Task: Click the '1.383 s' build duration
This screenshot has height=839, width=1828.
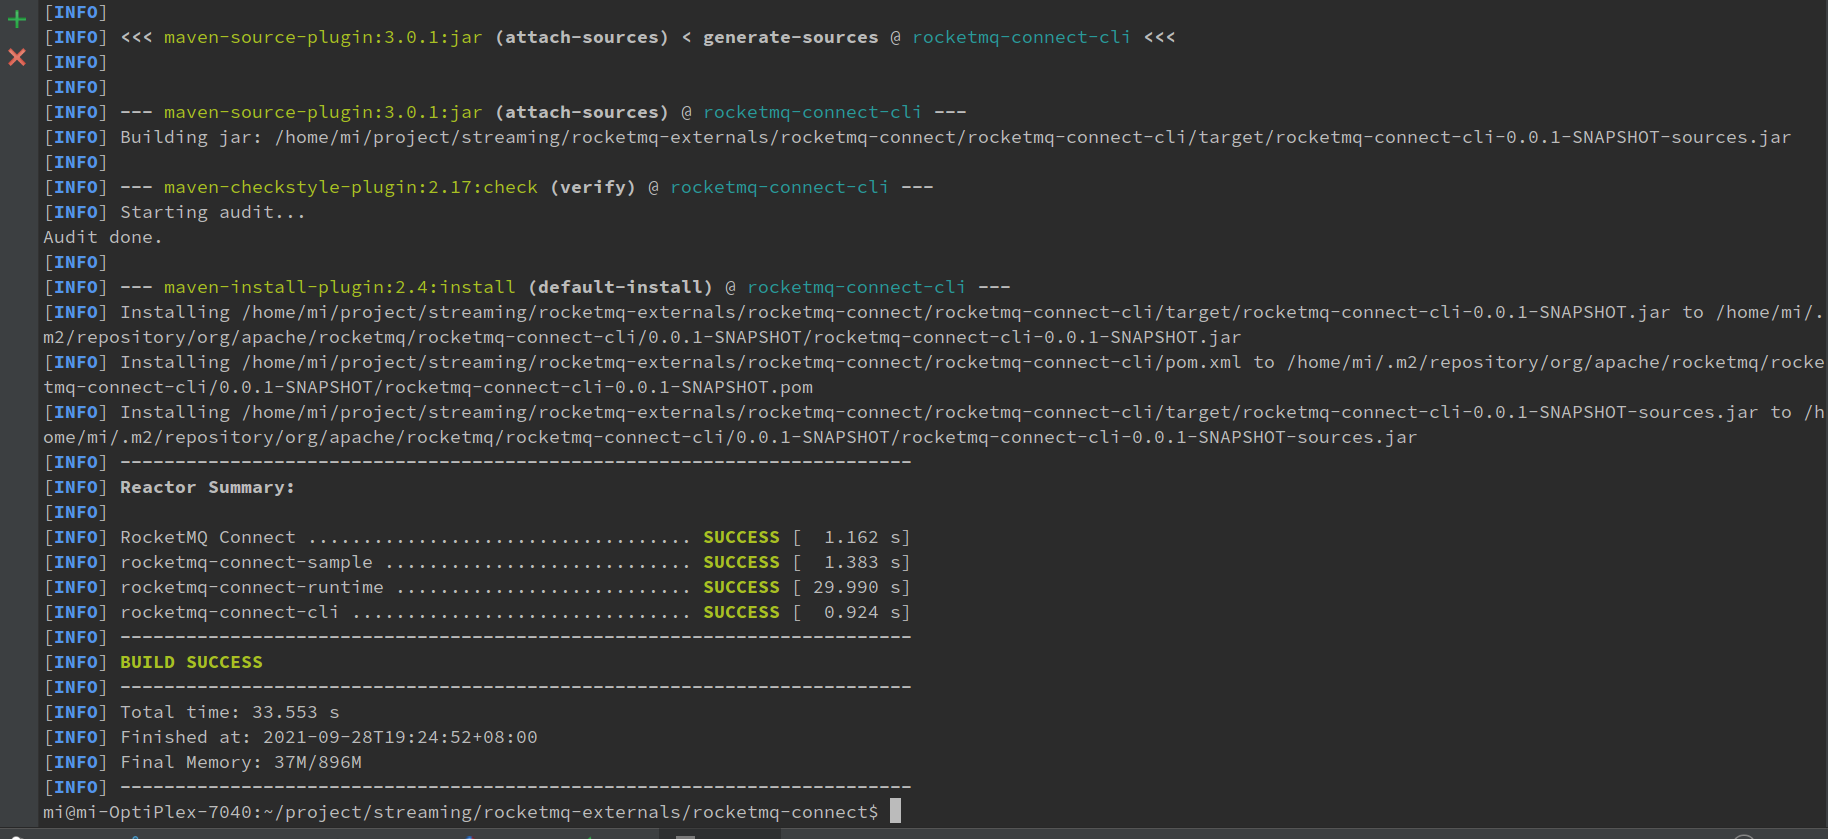Action: (861, 562)
